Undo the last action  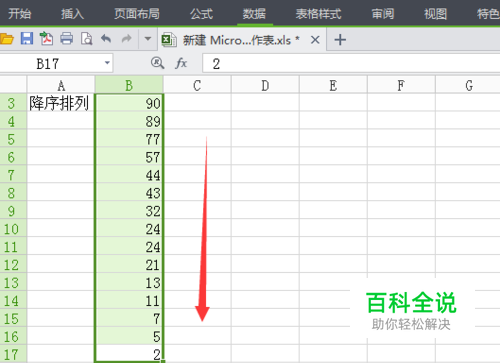[106, 39]
